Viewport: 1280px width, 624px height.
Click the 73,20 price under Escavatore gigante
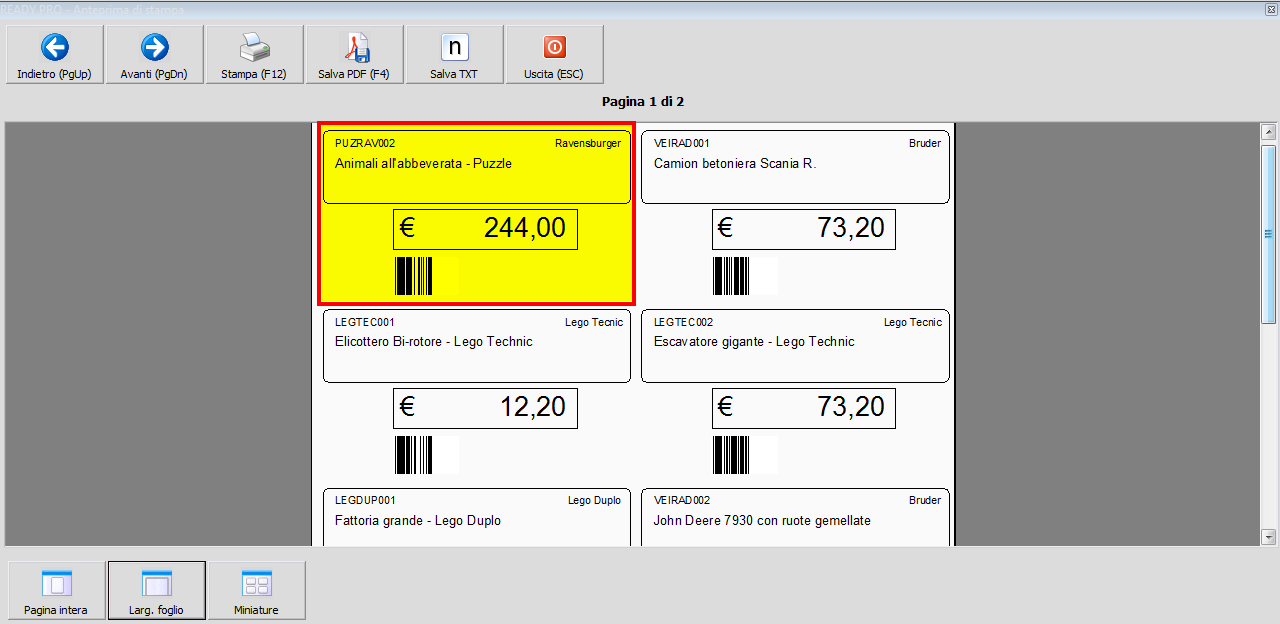click(804, 408)
